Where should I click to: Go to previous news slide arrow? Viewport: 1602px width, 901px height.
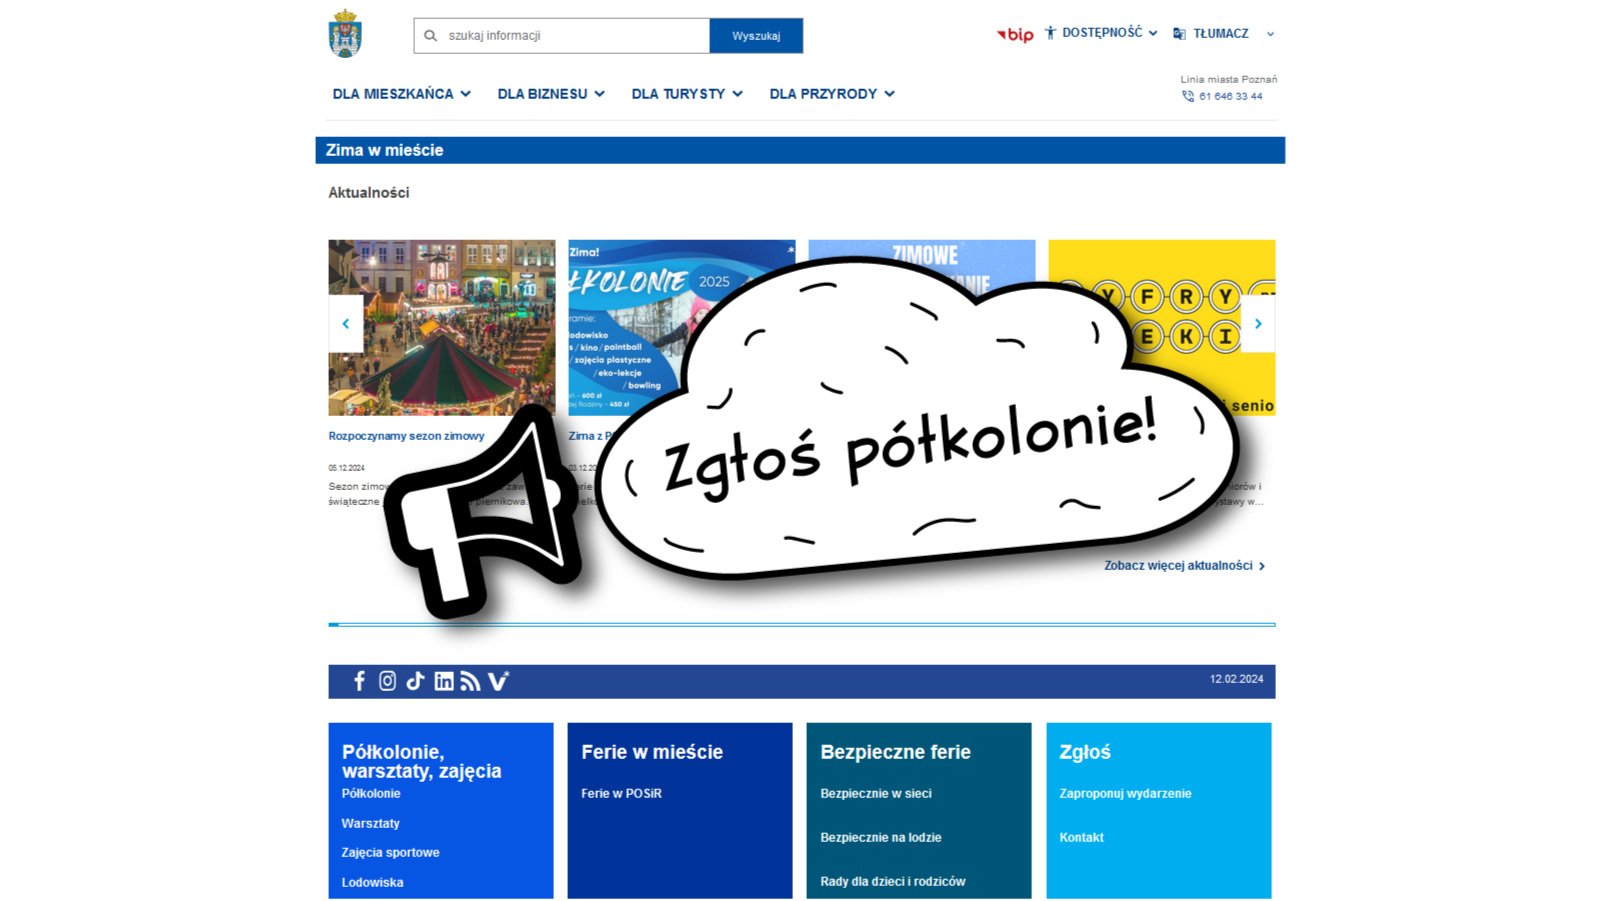[x=346, y=324]
